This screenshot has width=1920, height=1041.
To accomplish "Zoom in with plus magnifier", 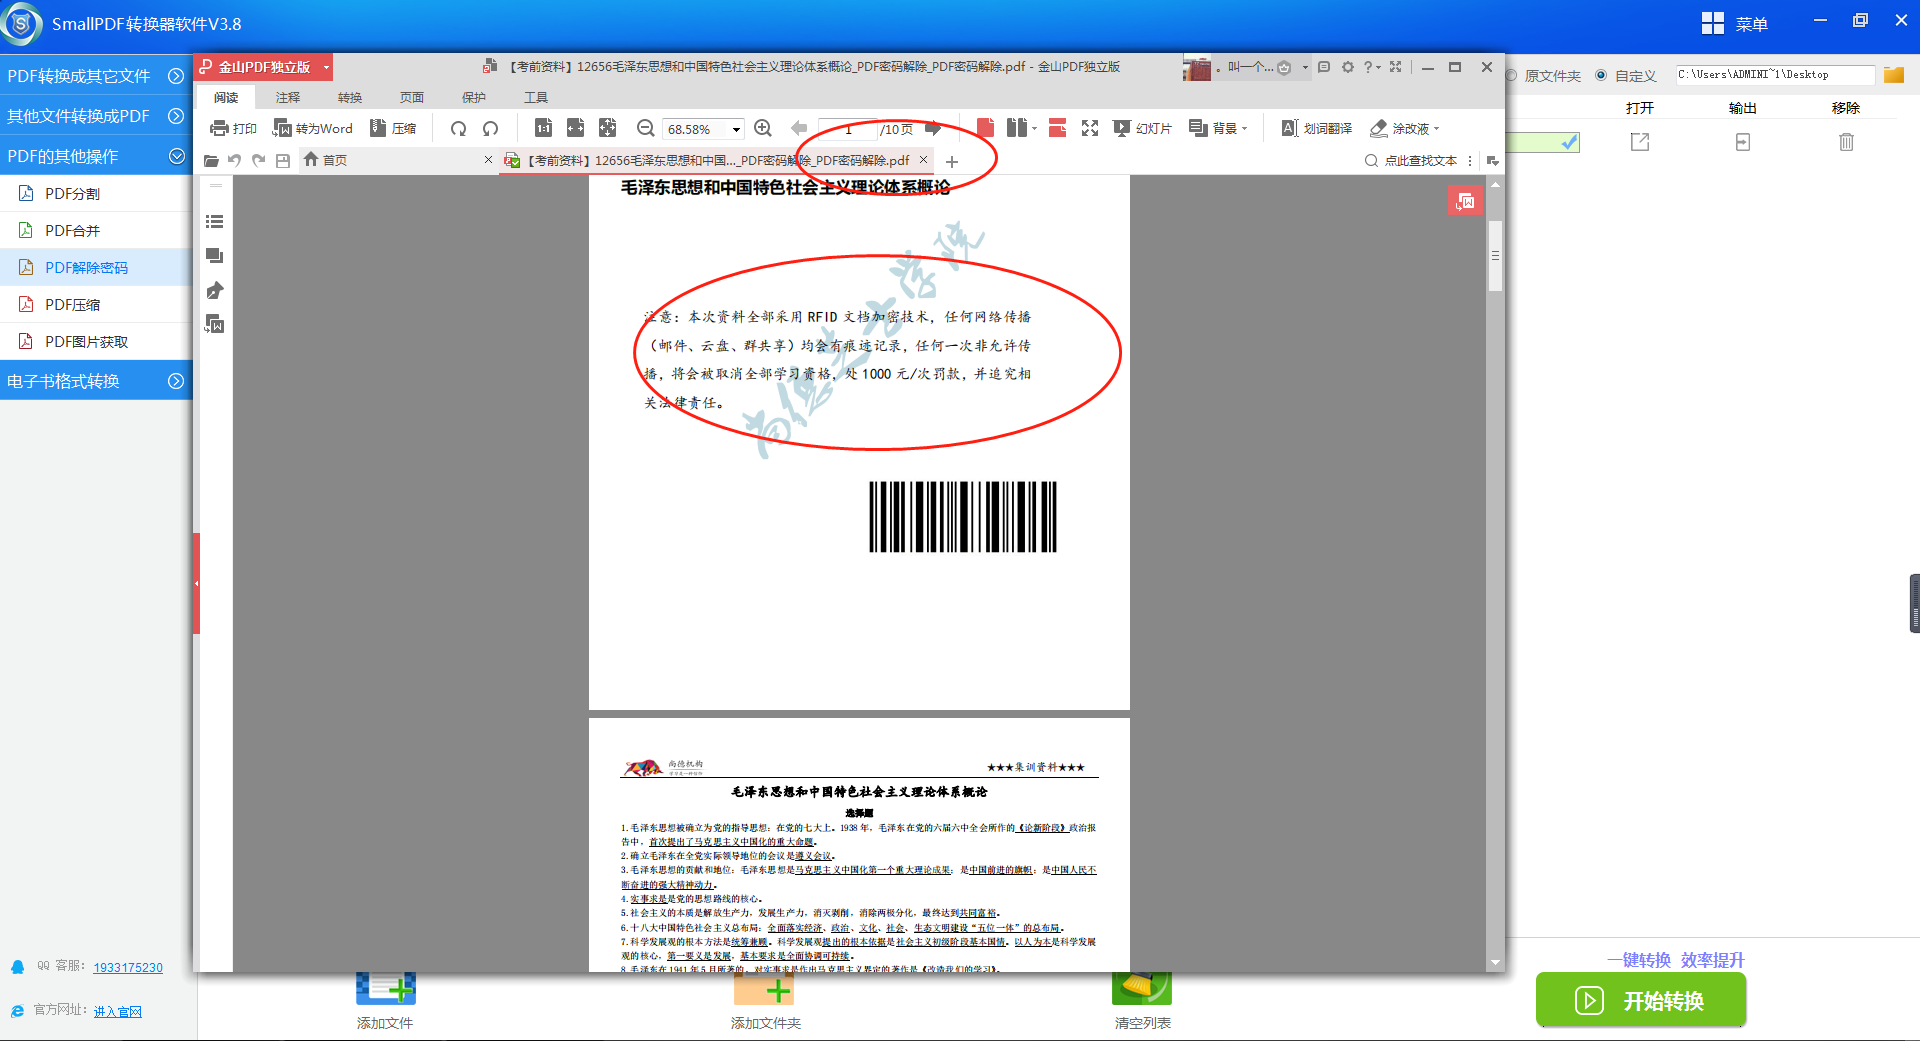I will point(763,128).
